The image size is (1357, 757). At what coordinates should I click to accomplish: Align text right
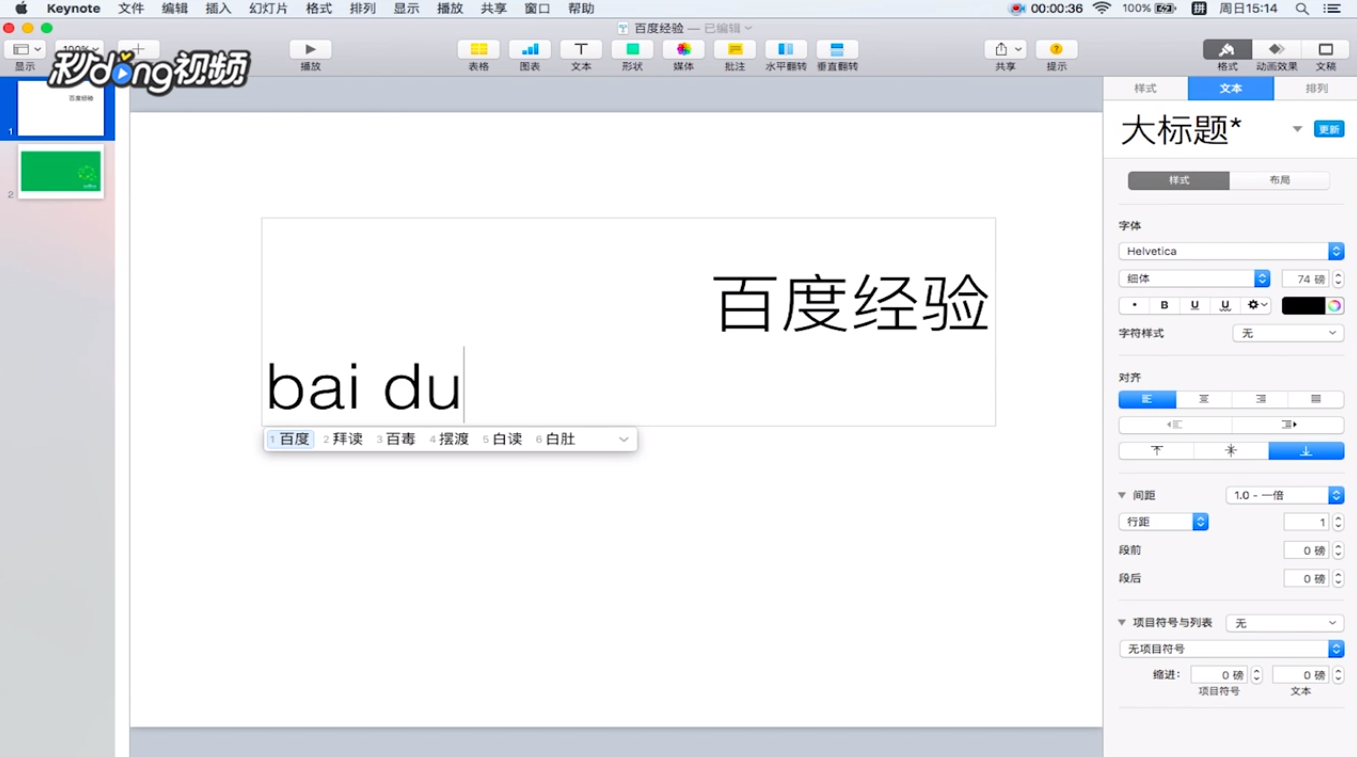point(1260,399)
